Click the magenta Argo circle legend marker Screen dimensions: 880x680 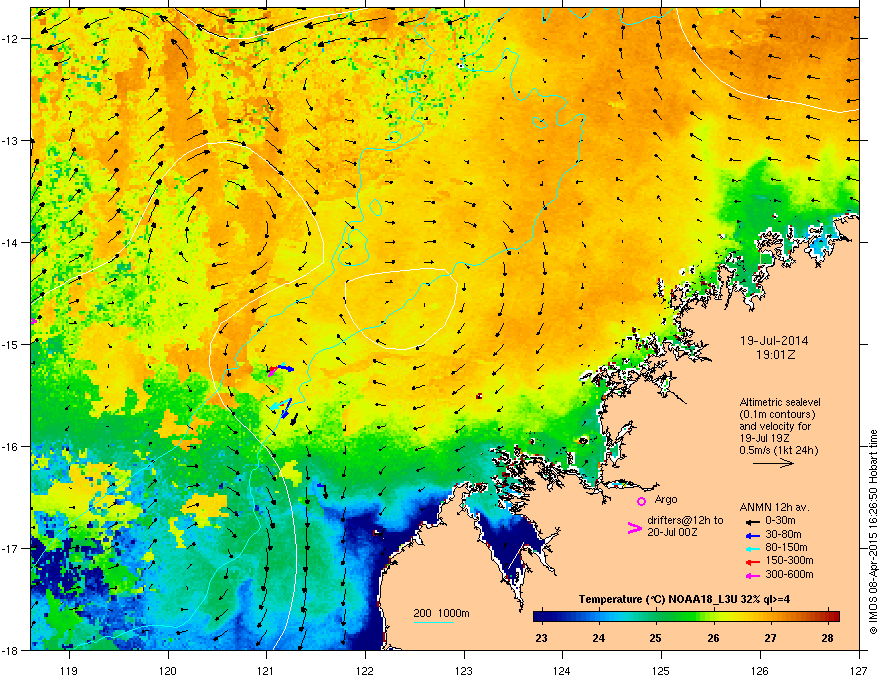(x=641, y=501)
